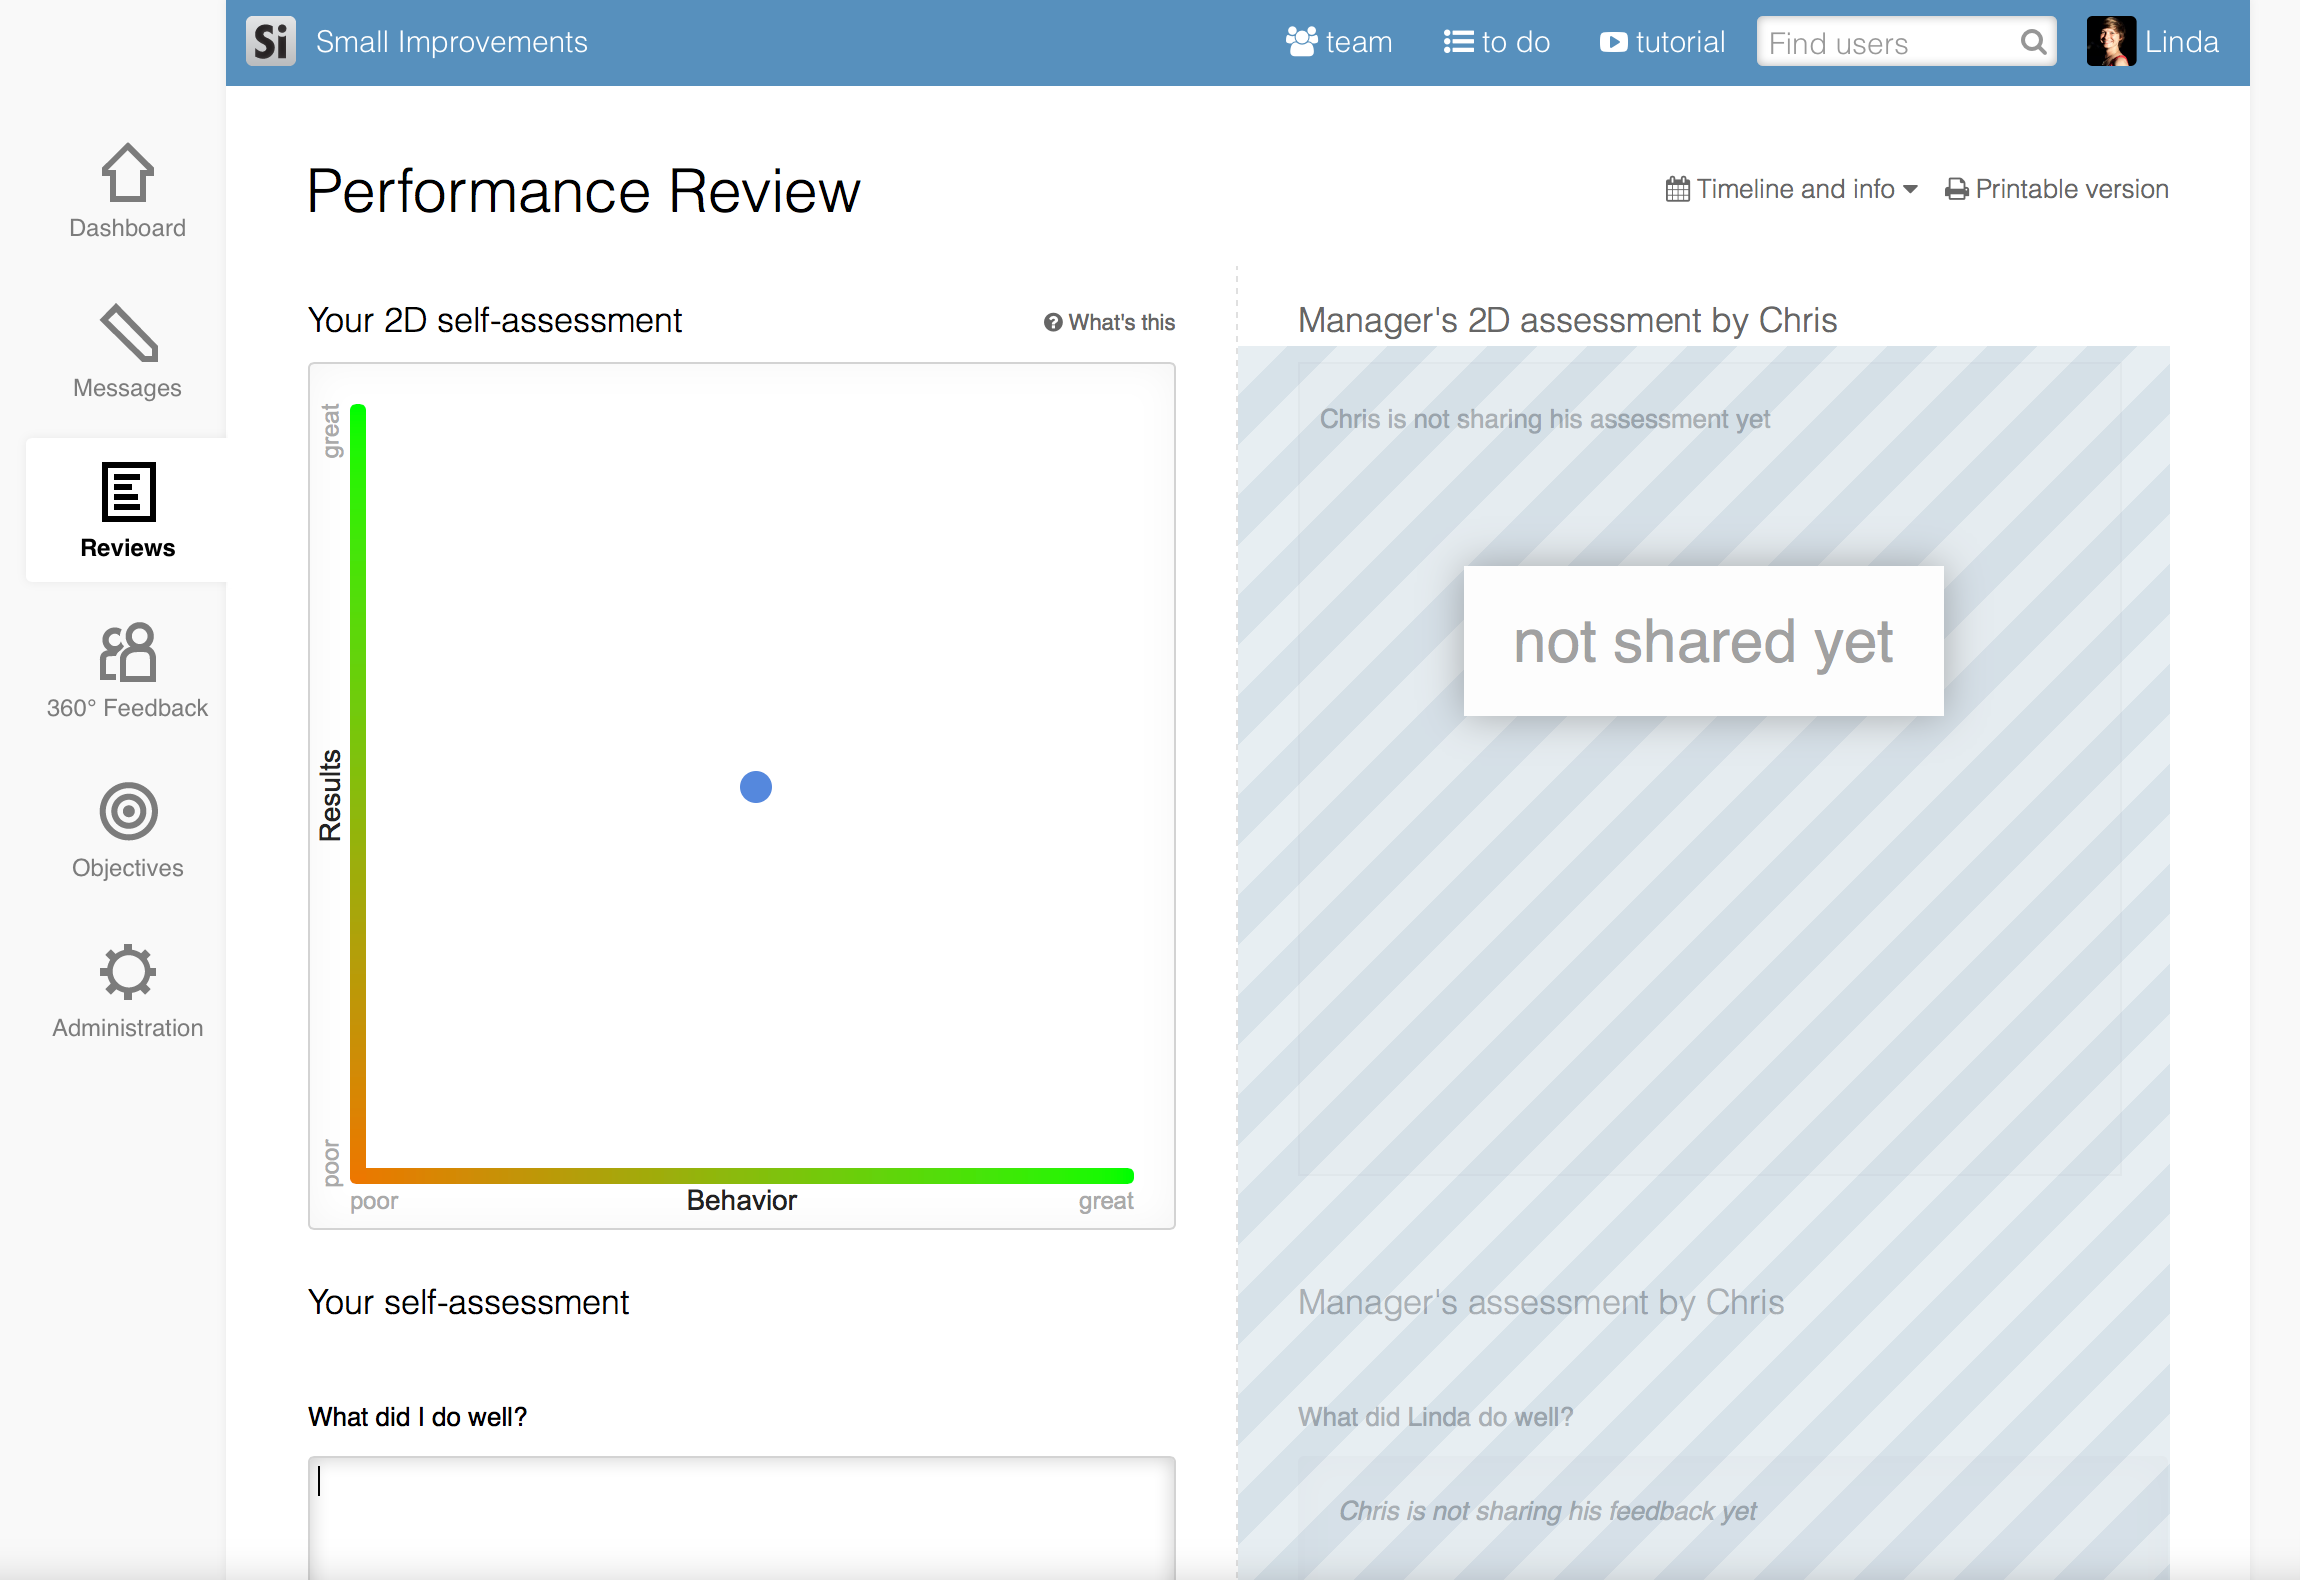Open the team menu item
This screenshot has height=1580, width=2300.
coord(1339,42)
